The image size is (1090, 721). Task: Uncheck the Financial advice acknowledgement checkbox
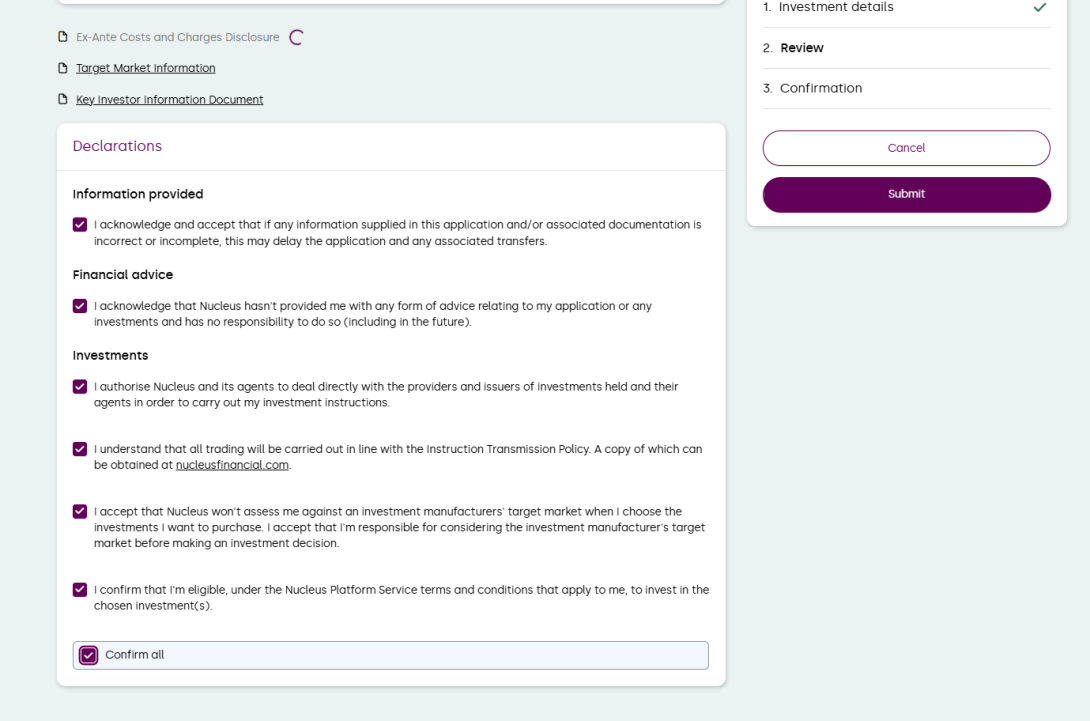point(80,306)
